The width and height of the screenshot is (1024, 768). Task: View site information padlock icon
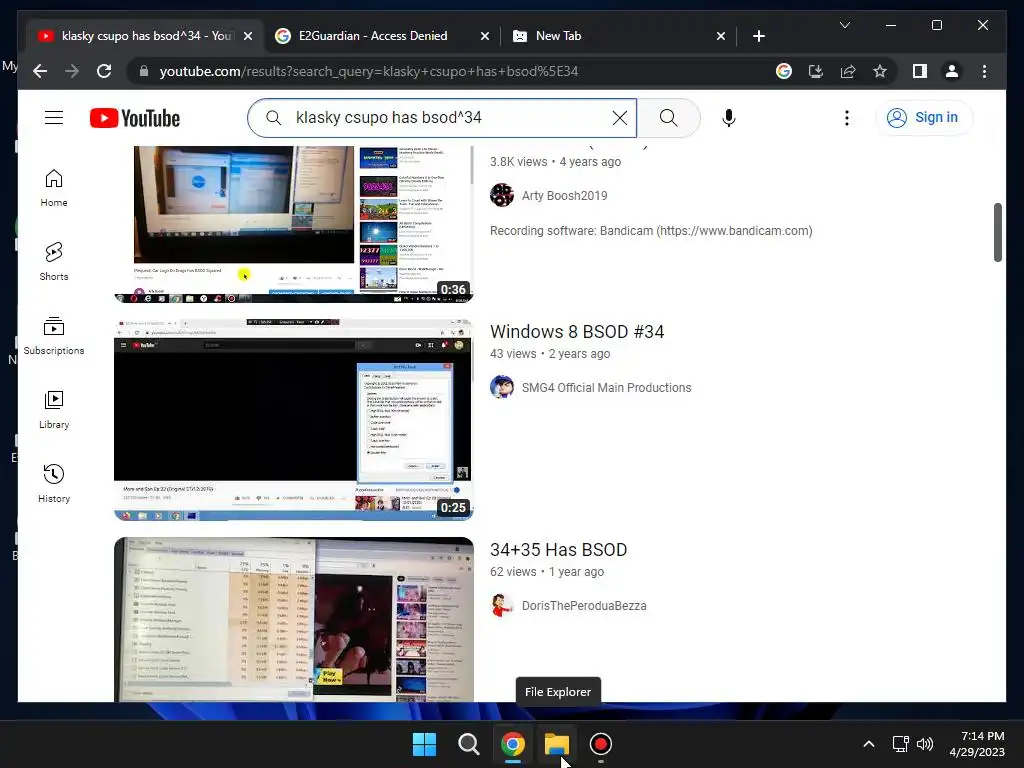144,71
